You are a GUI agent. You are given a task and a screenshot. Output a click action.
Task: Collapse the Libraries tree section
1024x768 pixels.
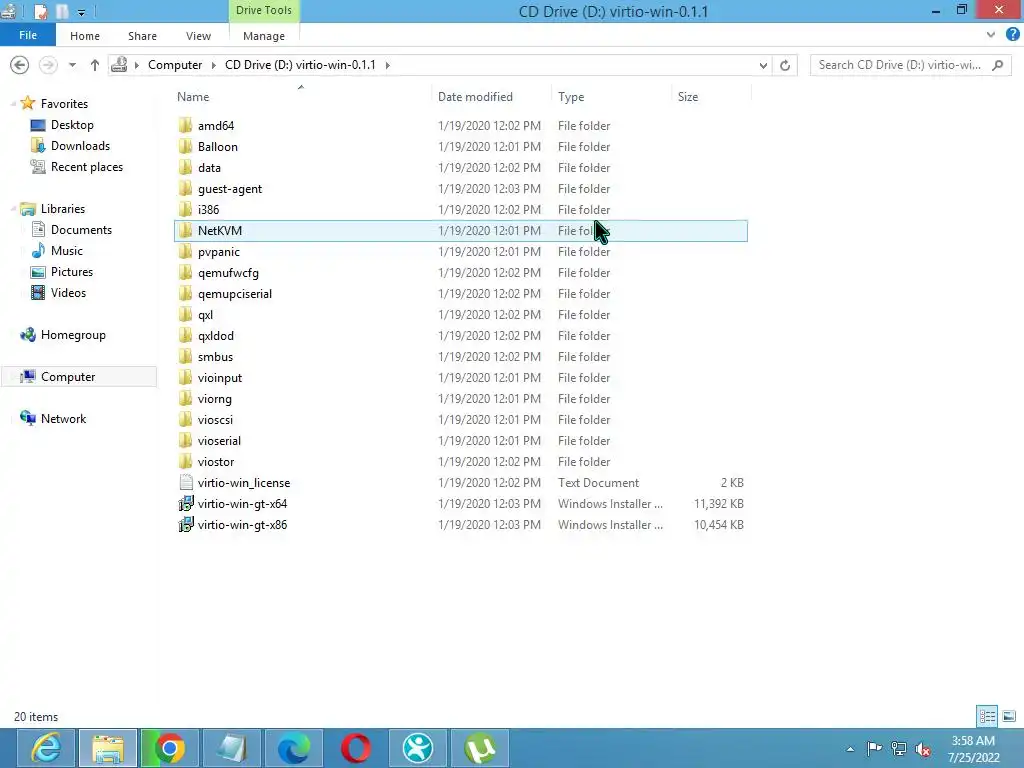(13, 209)
